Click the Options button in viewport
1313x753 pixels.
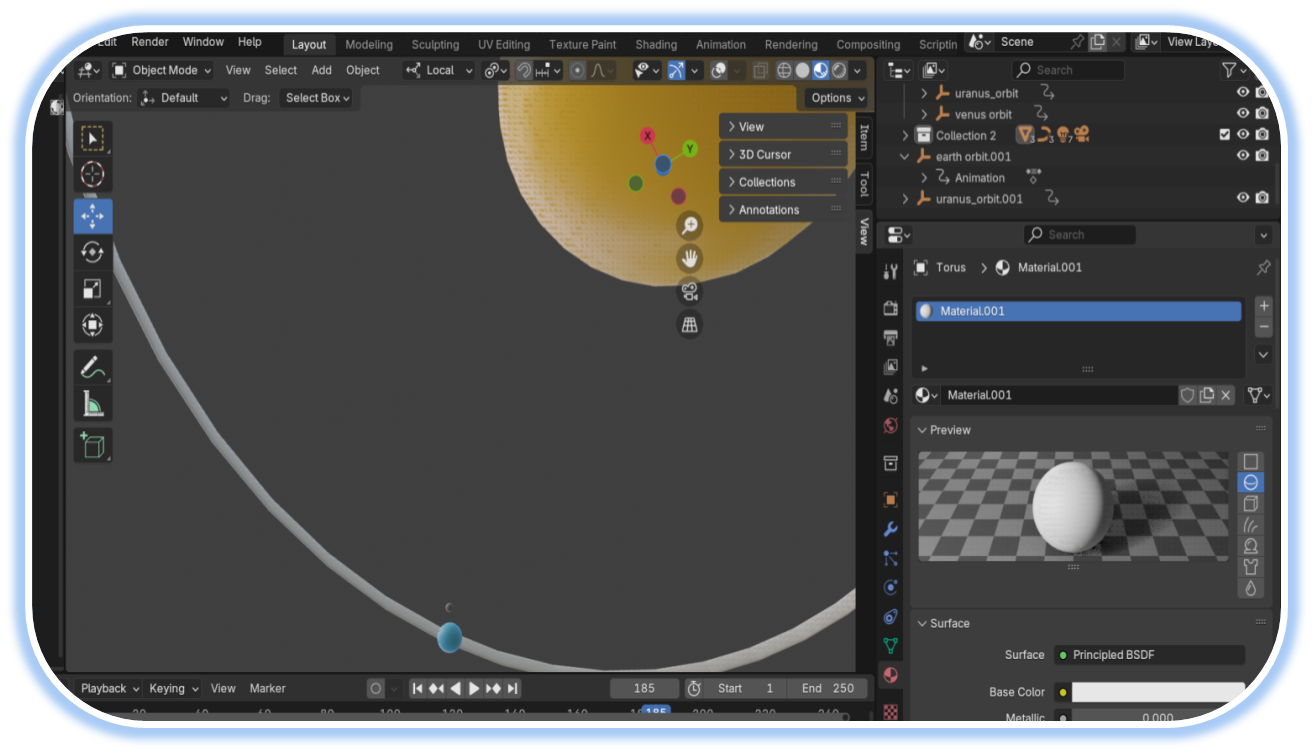coord(837,98)
